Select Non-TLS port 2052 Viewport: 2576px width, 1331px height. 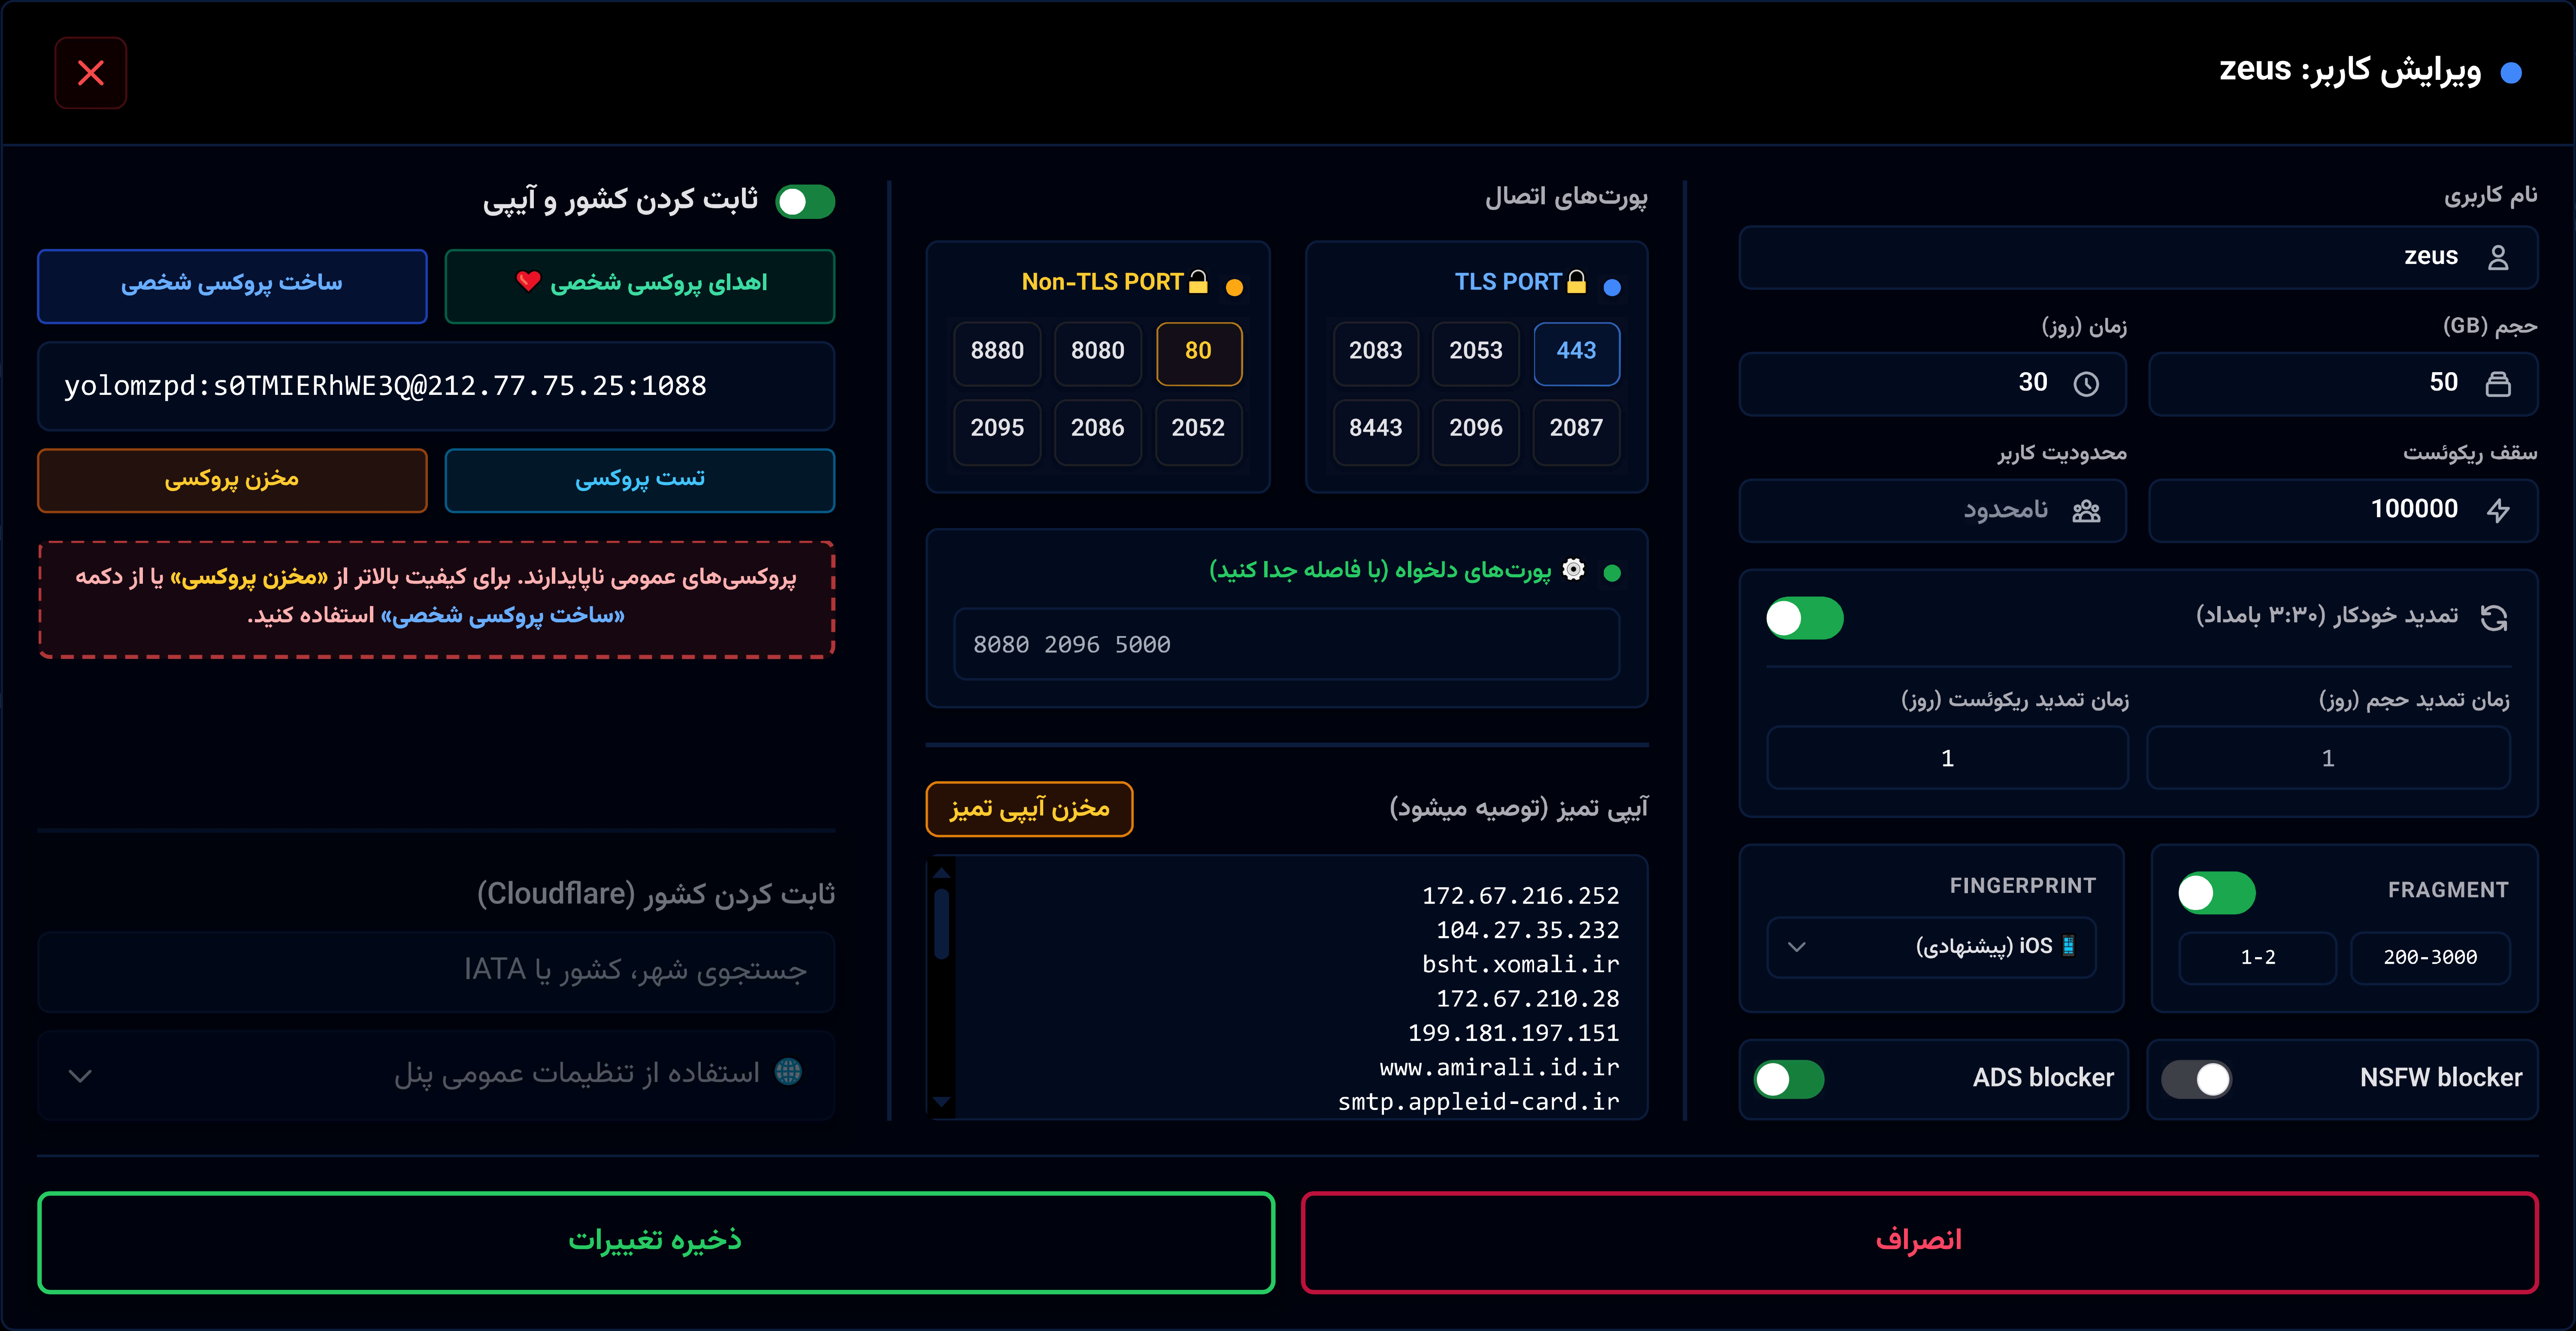[1198, 432]
